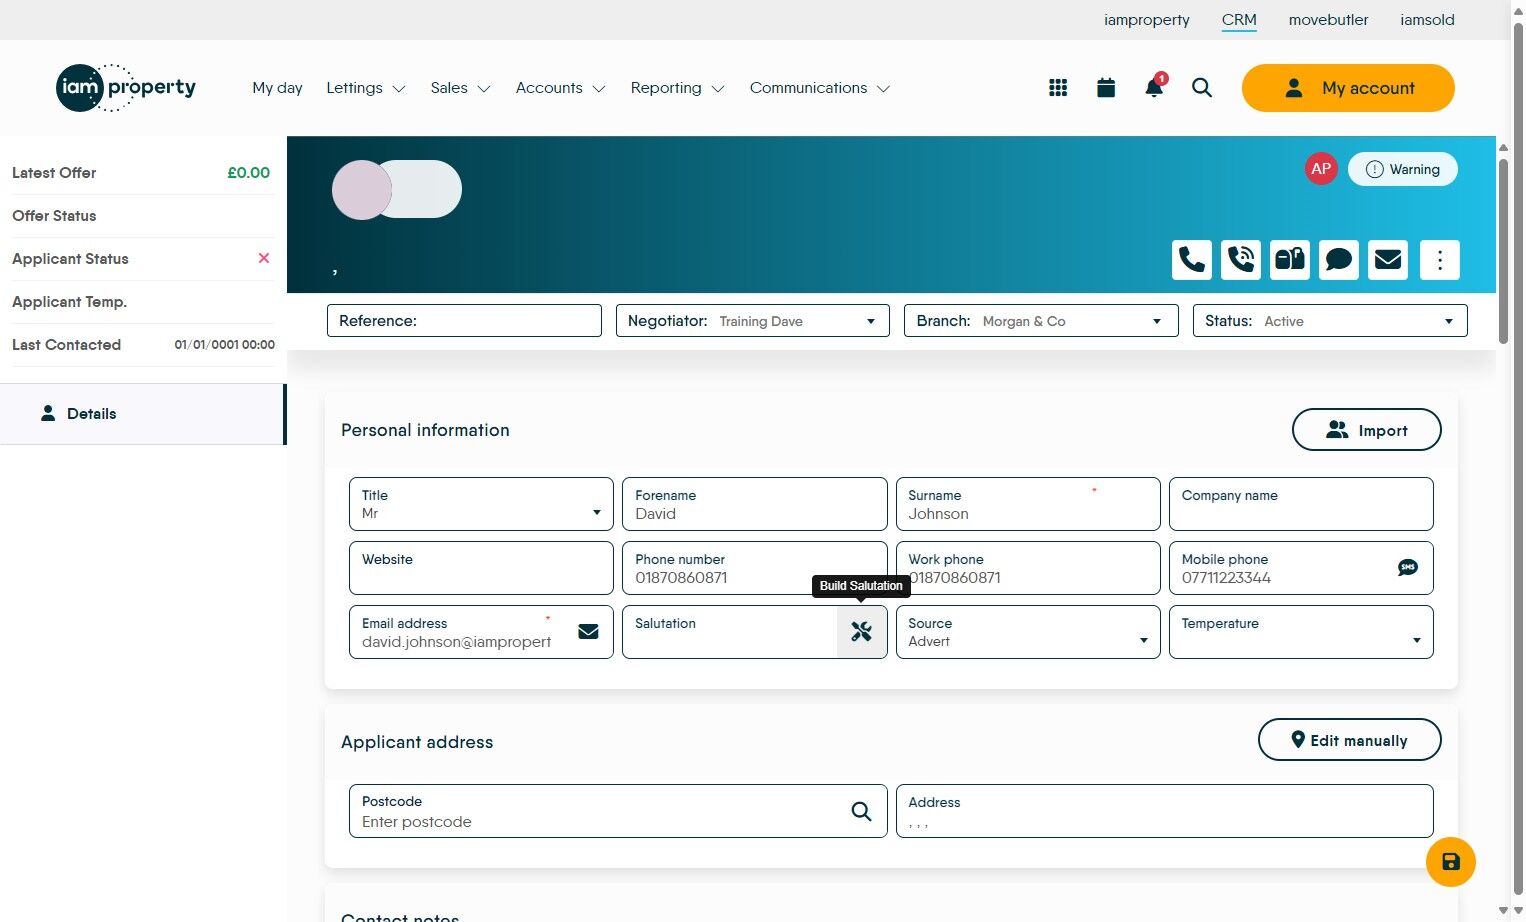Click the Build Salutation wrench icon

coord(861,631)
